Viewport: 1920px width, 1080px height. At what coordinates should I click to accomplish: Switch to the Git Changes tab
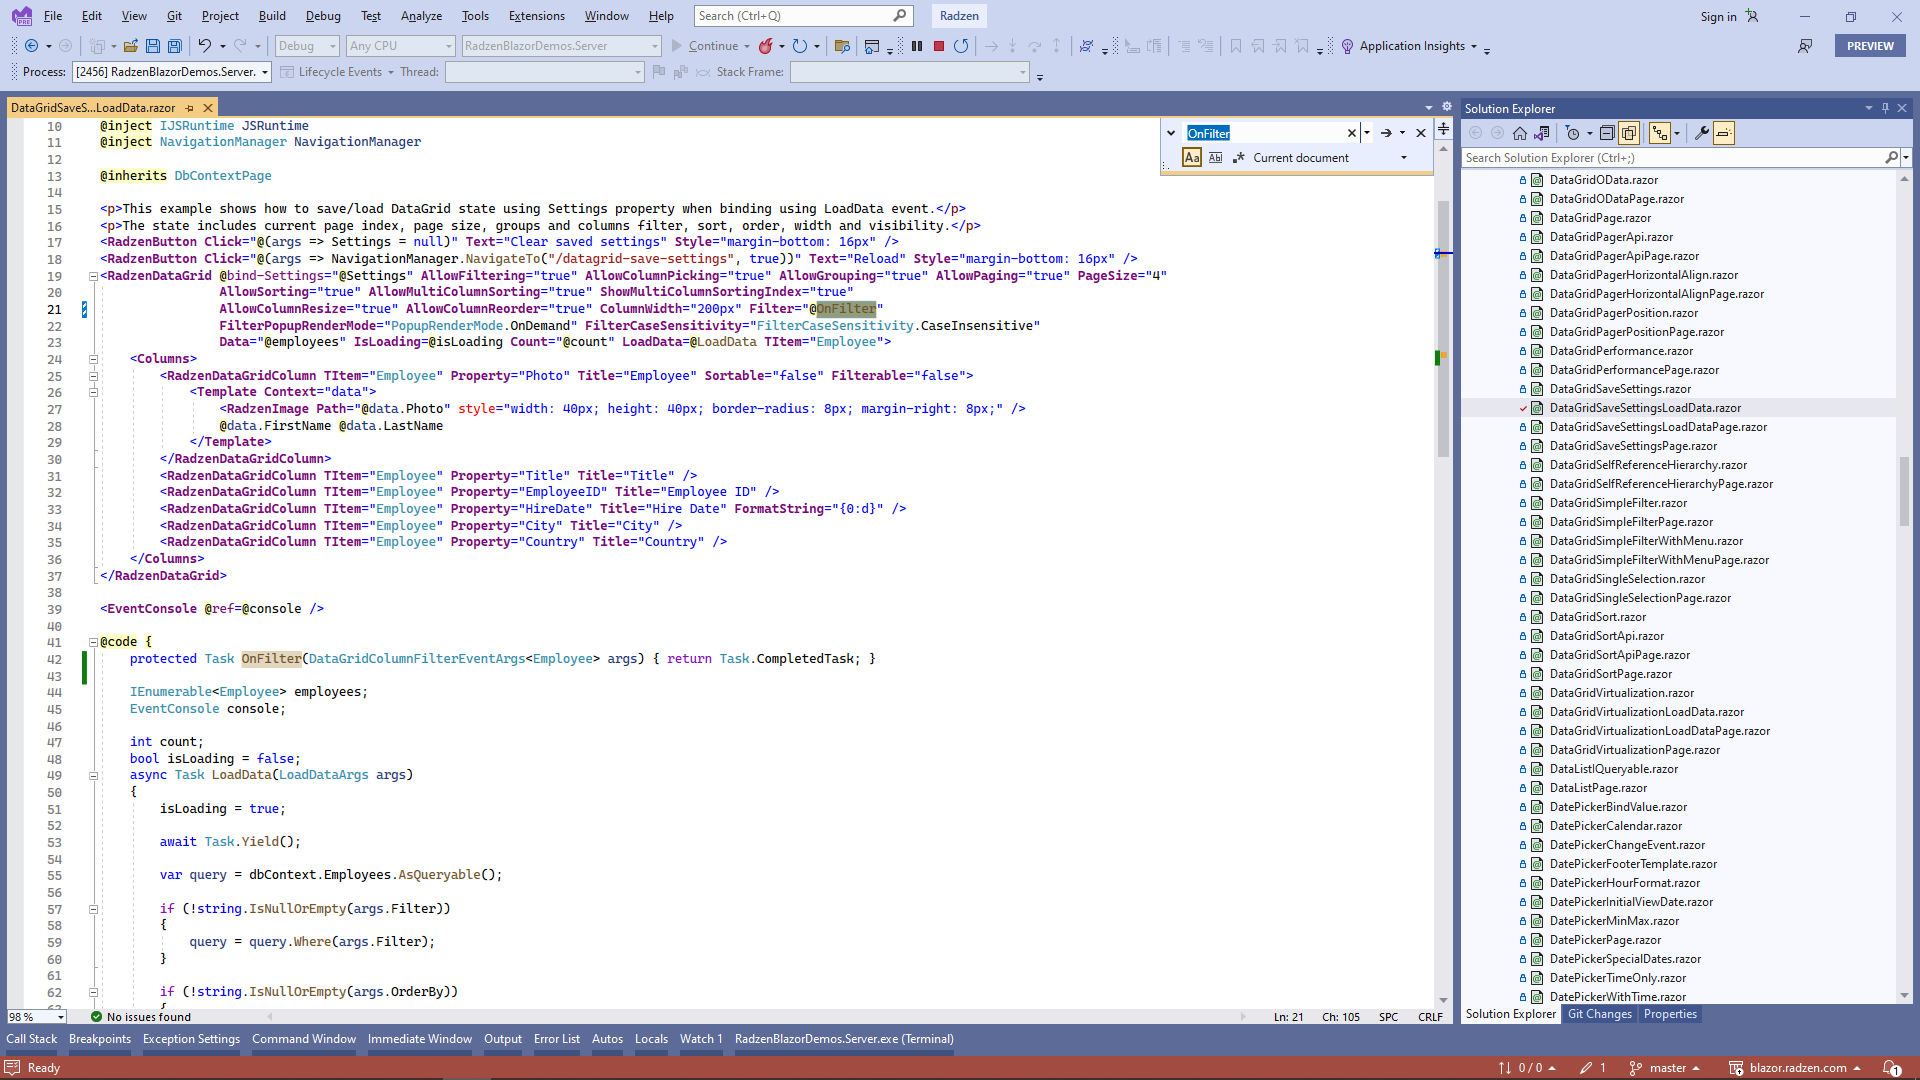point(1599,1014)
